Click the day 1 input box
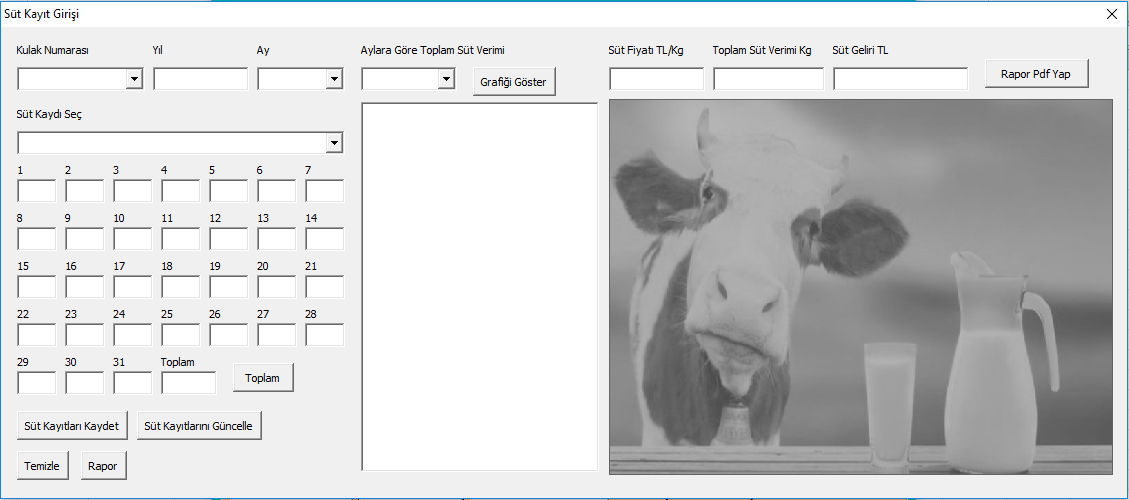The image size is (1129, 500). tap(37, 191)
